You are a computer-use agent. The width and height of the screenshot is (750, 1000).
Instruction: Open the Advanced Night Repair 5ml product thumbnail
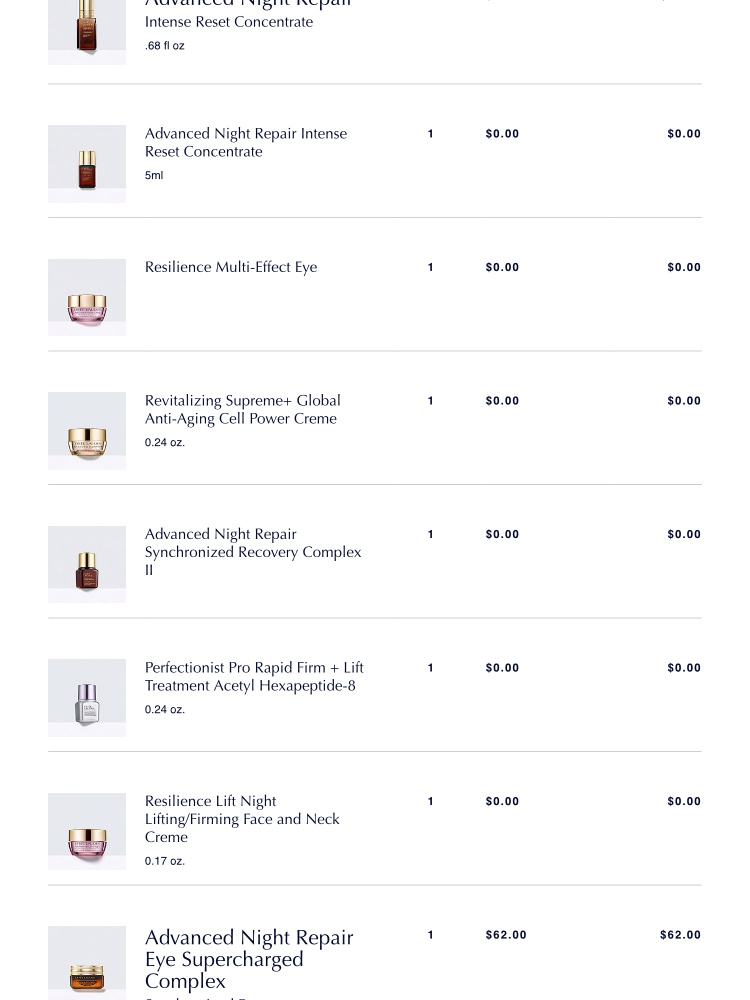(87, 164)
